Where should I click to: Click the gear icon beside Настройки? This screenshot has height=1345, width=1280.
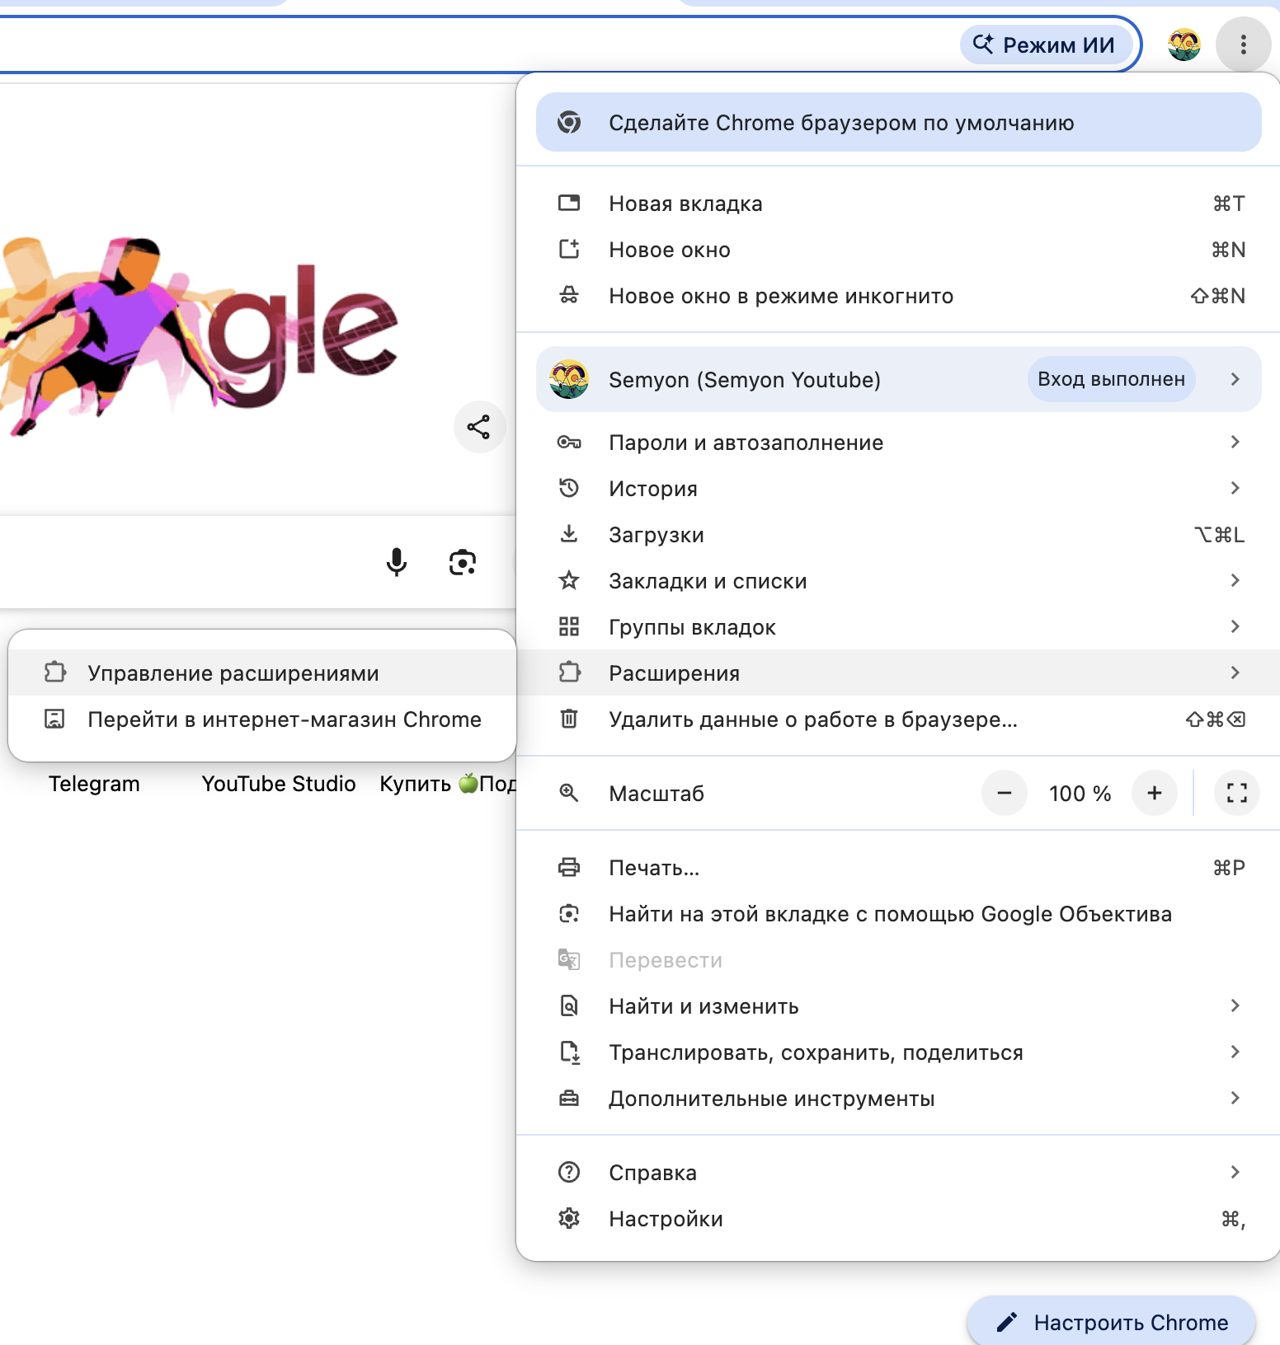pos(569,1218)
